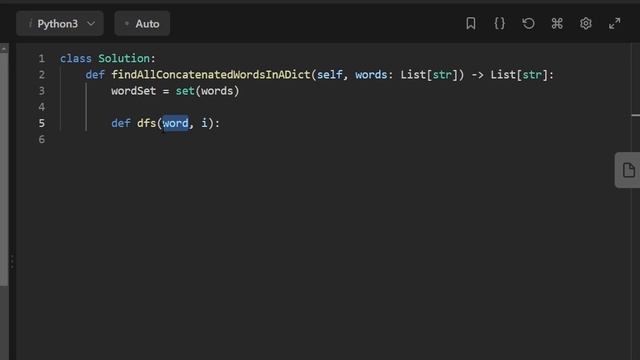Format code with the curly braces icon
640x360 pixels.
click(x=500, y=23)
